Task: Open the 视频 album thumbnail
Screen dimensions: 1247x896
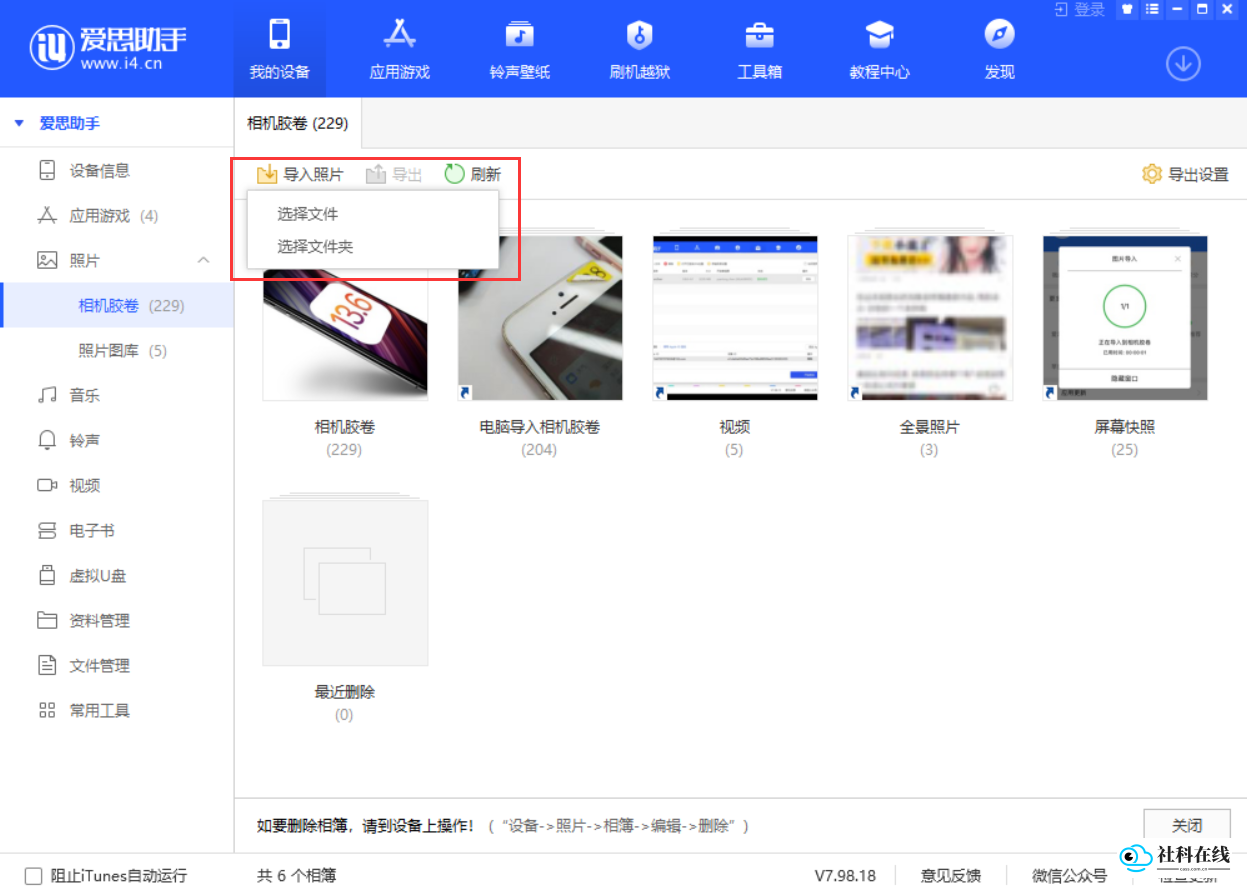Action: (735, 318)
